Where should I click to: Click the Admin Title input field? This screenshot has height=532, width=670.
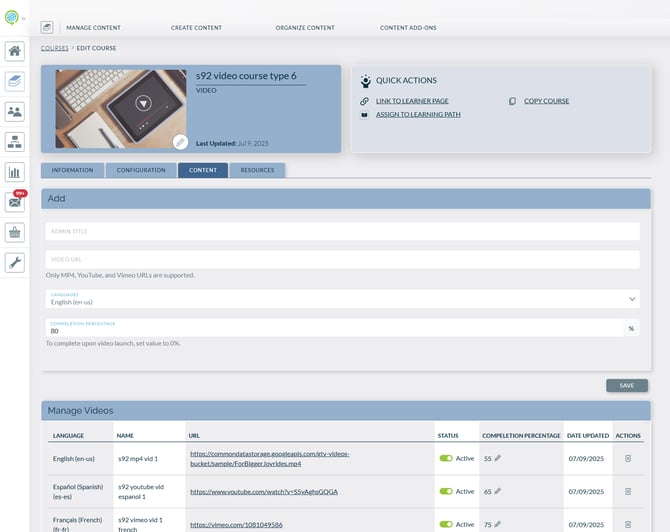tap(342, 231)
